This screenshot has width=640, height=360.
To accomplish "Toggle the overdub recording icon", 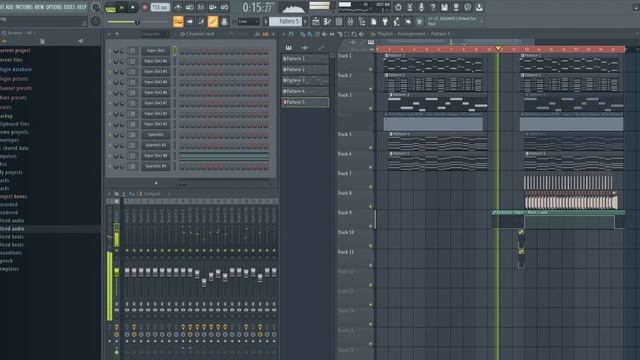I will [x=213, y=7].
